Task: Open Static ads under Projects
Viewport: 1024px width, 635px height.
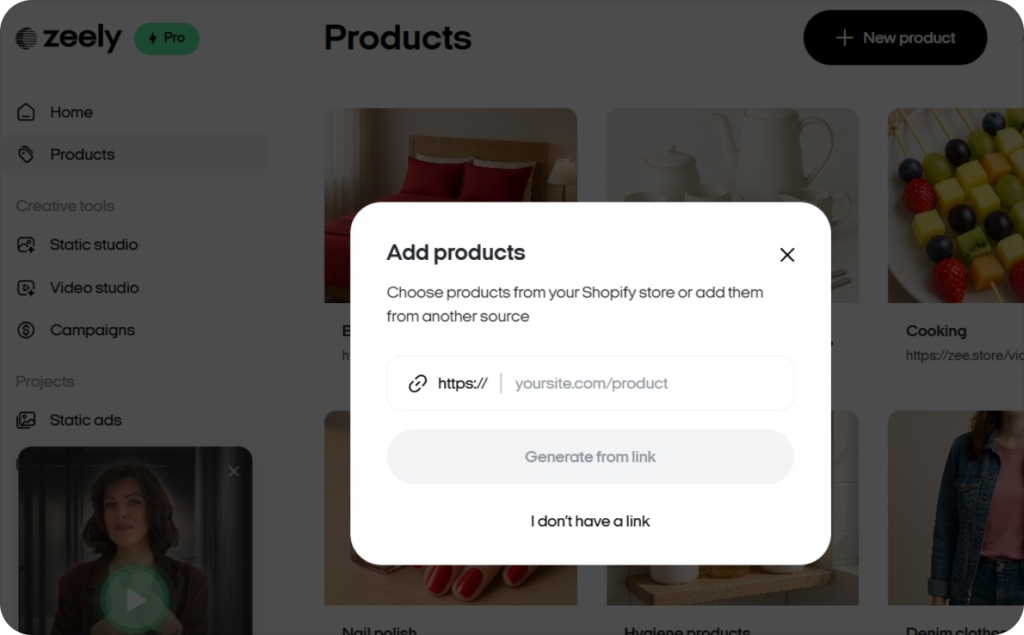Action: (28, 420)
